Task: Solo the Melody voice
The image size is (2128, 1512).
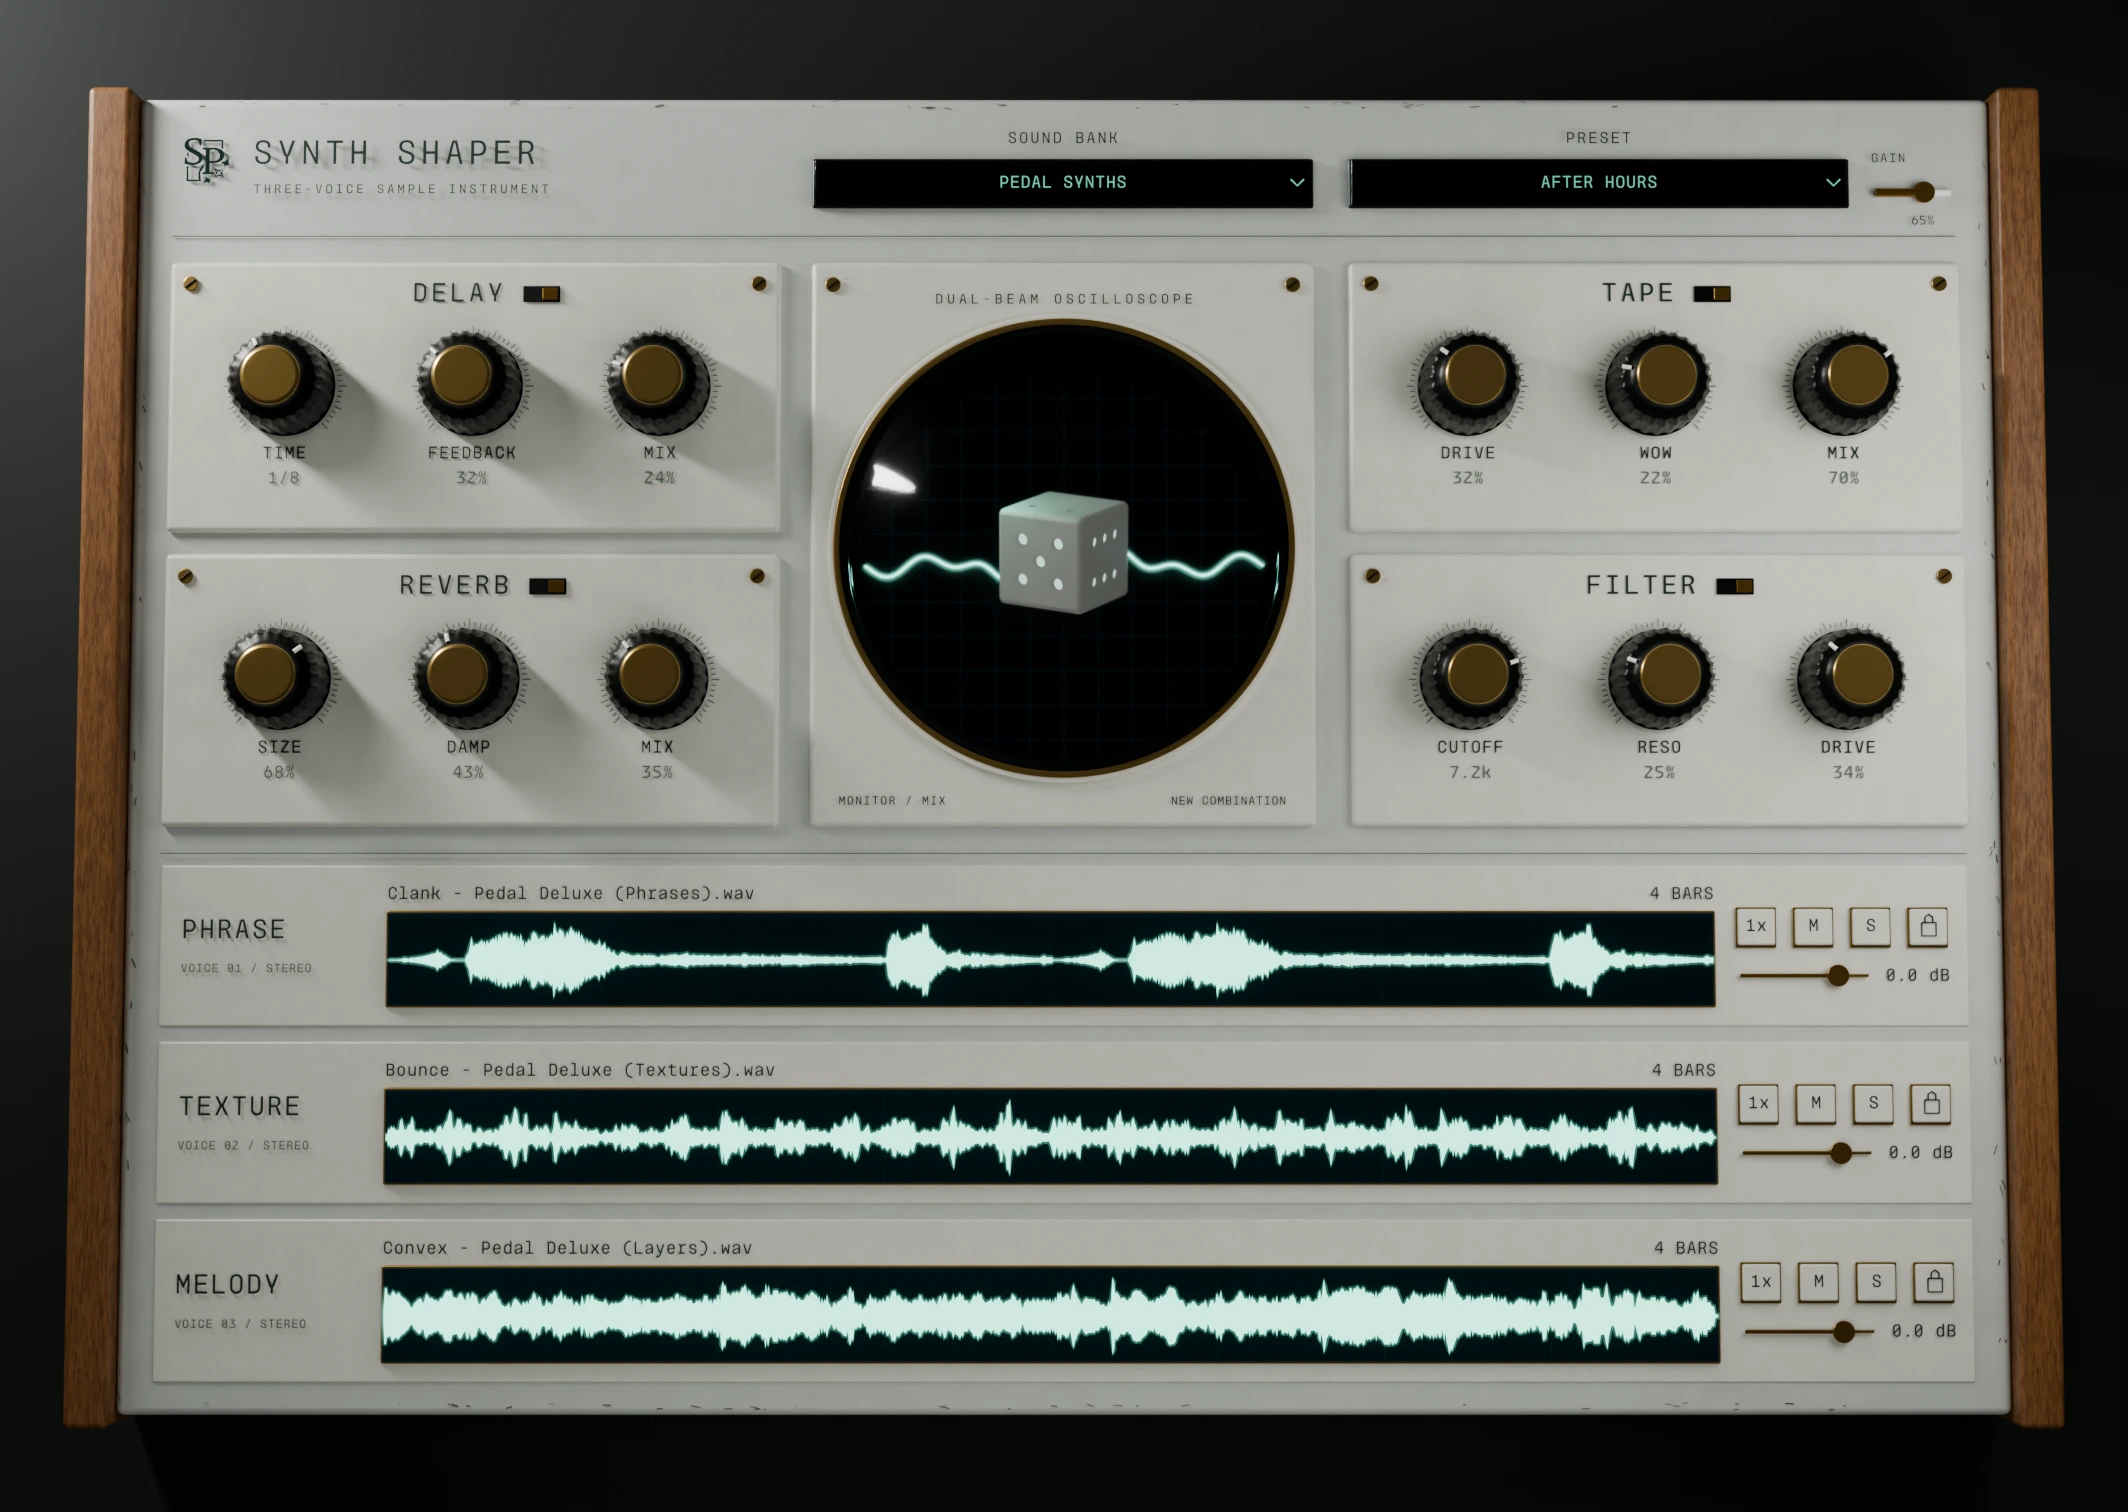Action: (x=1877, y=1282)
